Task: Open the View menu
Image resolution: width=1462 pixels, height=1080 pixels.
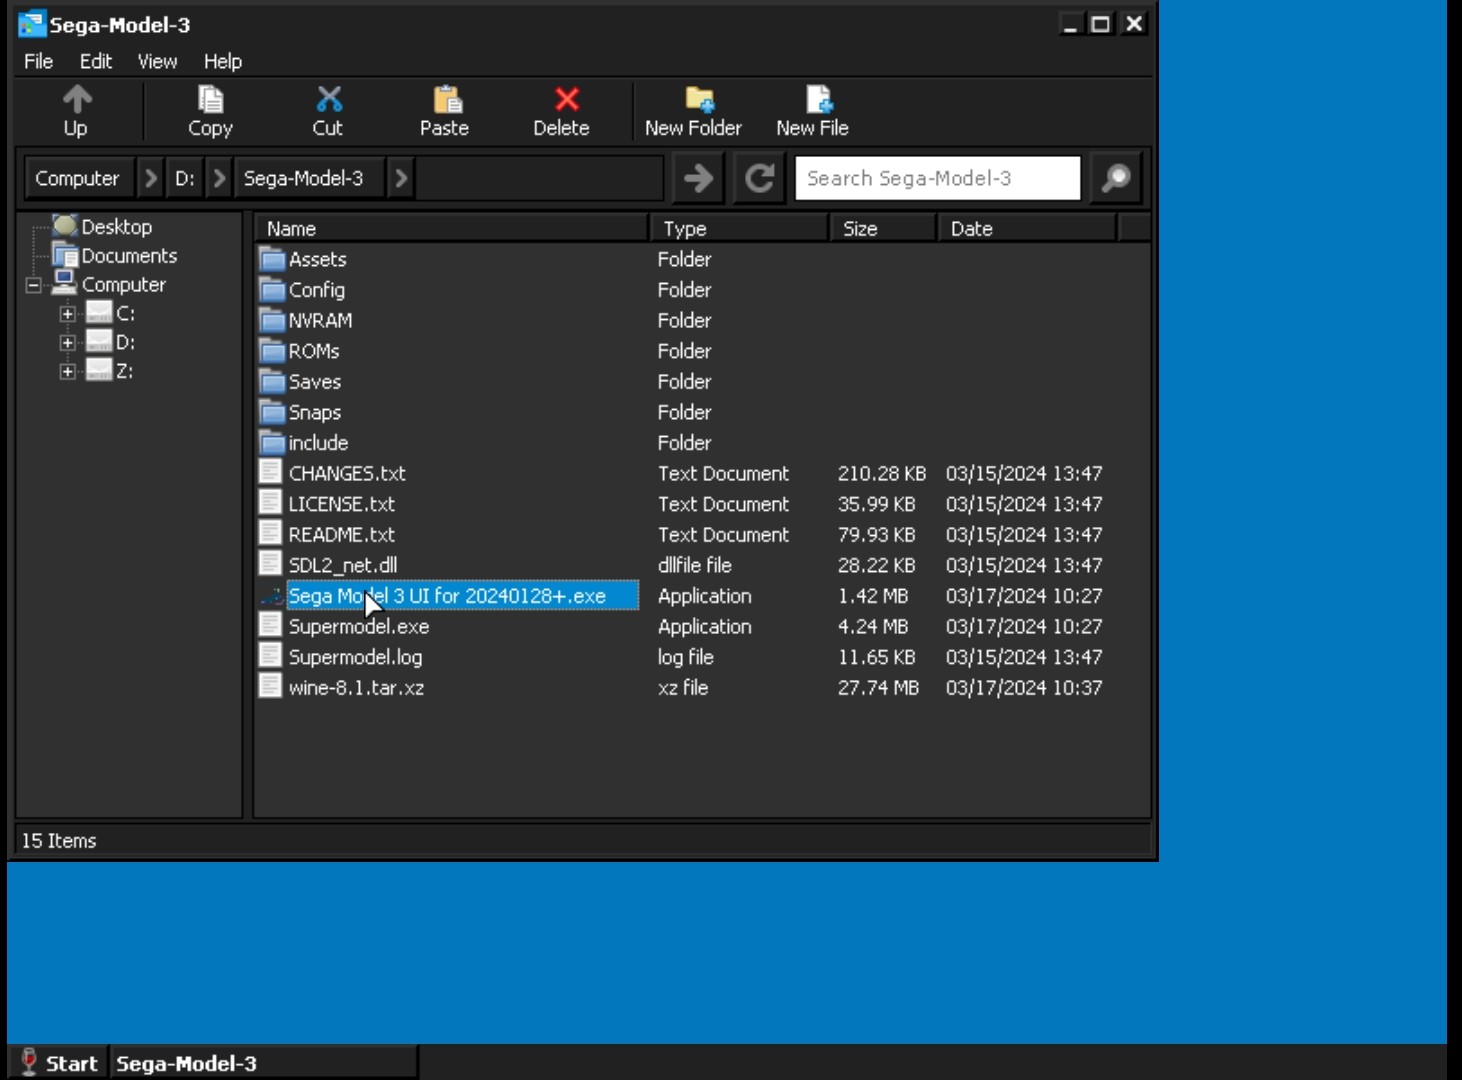Action: point(157,61)
